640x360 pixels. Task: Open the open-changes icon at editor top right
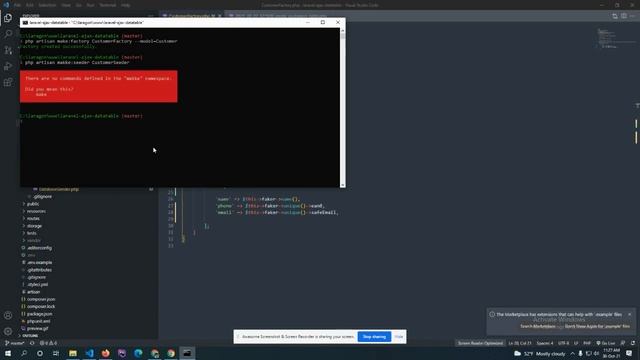click(615, 16)
